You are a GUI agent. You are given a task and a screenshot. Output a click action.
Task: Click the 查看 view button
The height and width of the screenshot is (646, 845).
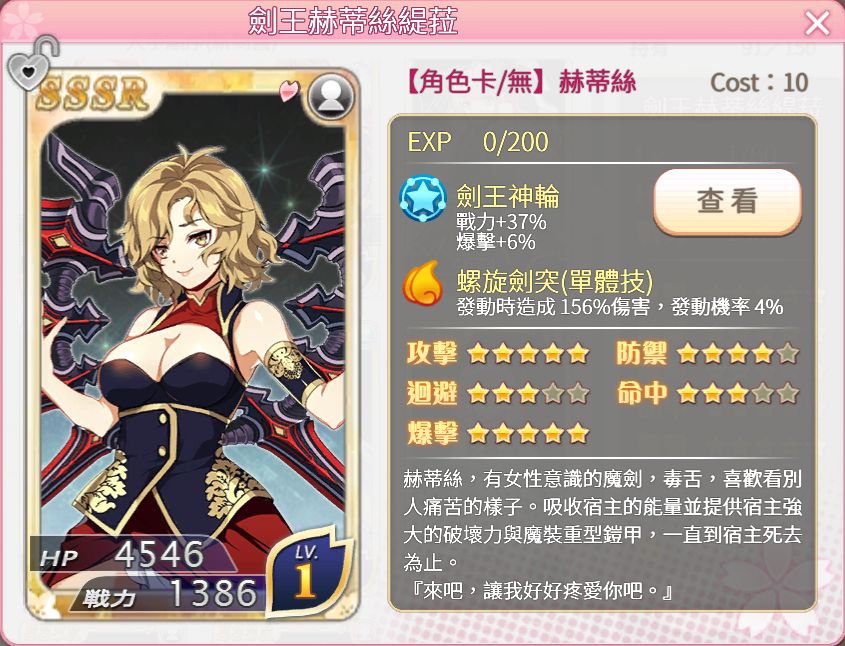728,202
